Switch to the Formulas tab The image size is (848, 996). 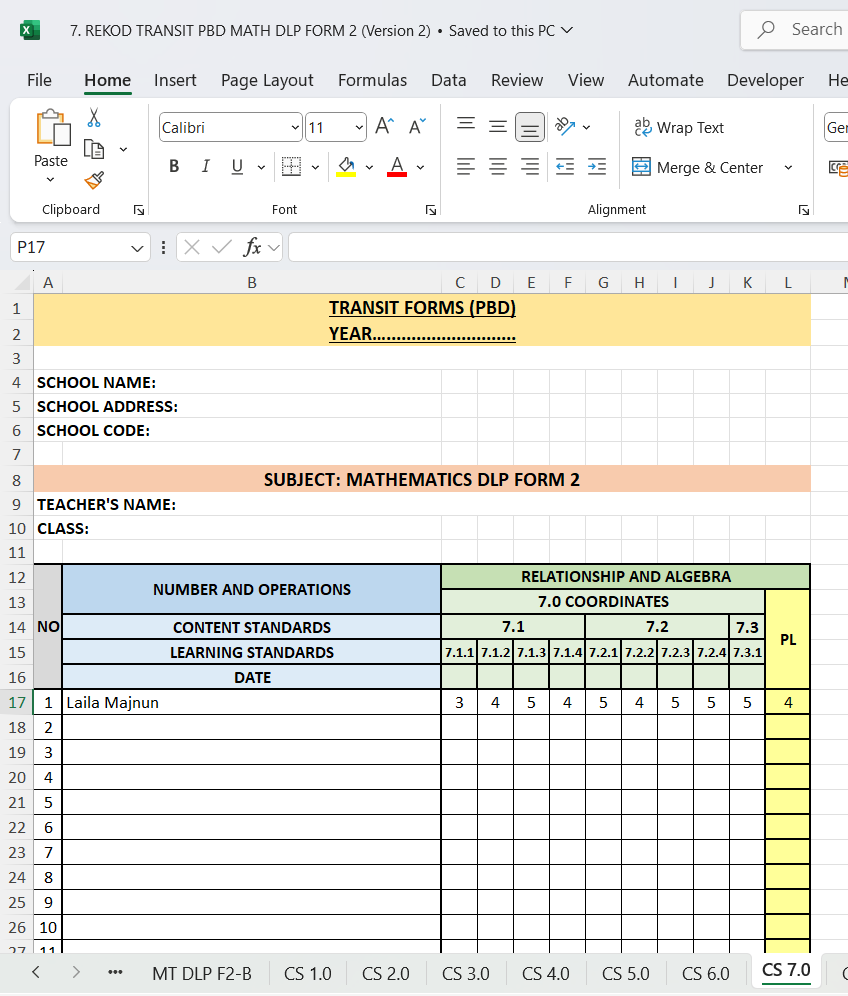point(372,80)
